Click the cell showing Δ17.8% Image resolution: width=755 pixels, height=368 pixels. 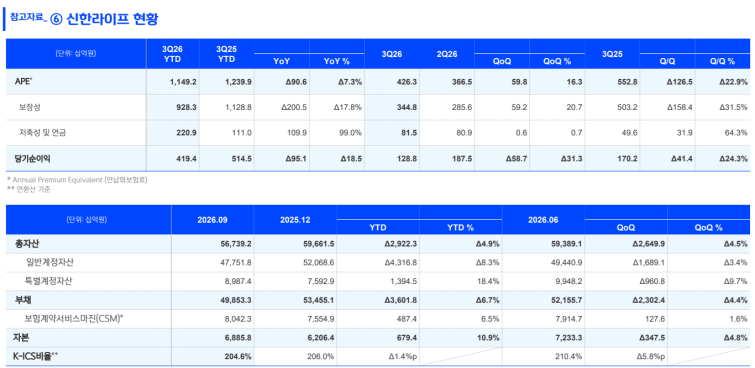(348, 107)
